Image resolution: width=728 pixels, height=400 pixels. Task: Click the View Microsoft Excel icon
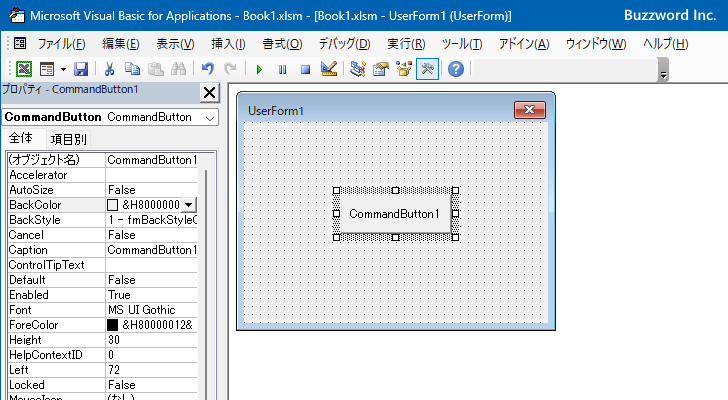click(24, 69)
